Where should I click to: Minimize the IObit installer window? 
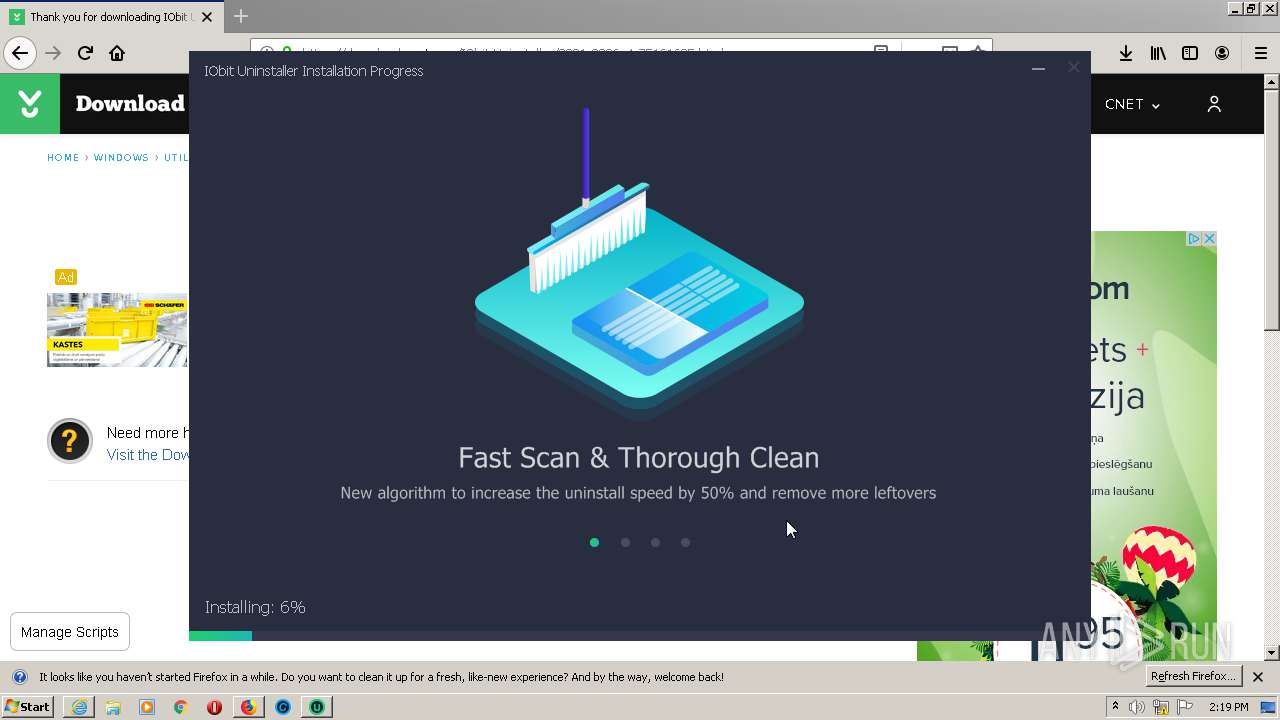click(x=1038, y=69)
